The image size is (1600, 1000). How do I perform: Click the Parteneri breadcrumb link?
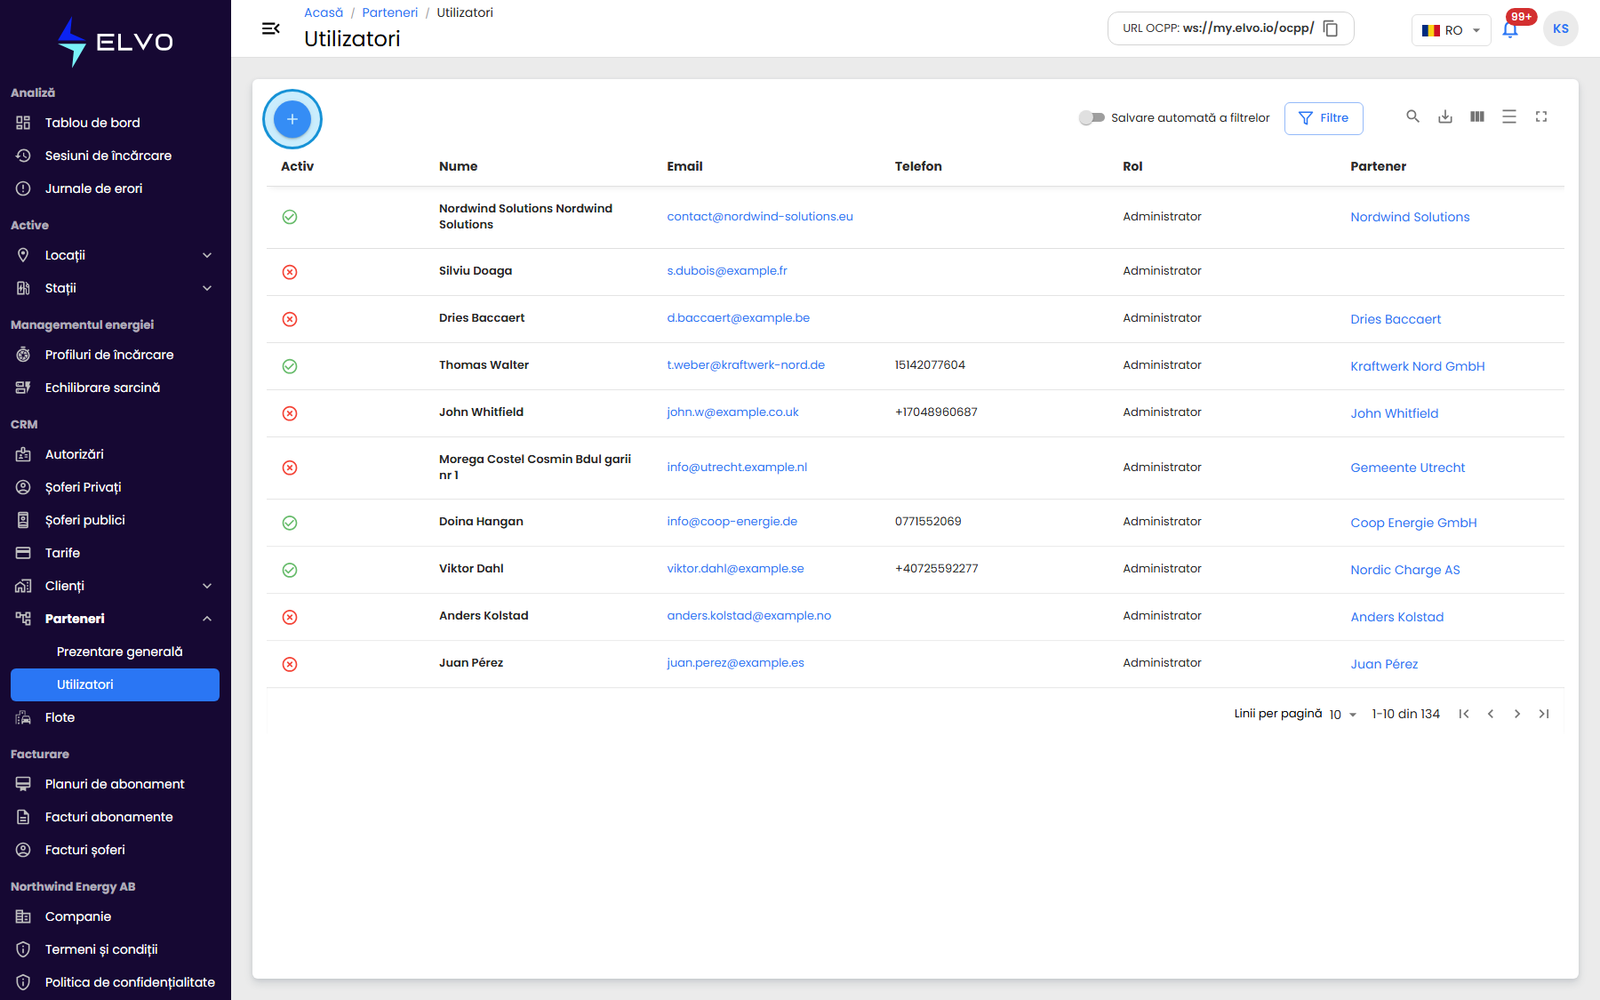pyautogui.click(x=390, y=13)
